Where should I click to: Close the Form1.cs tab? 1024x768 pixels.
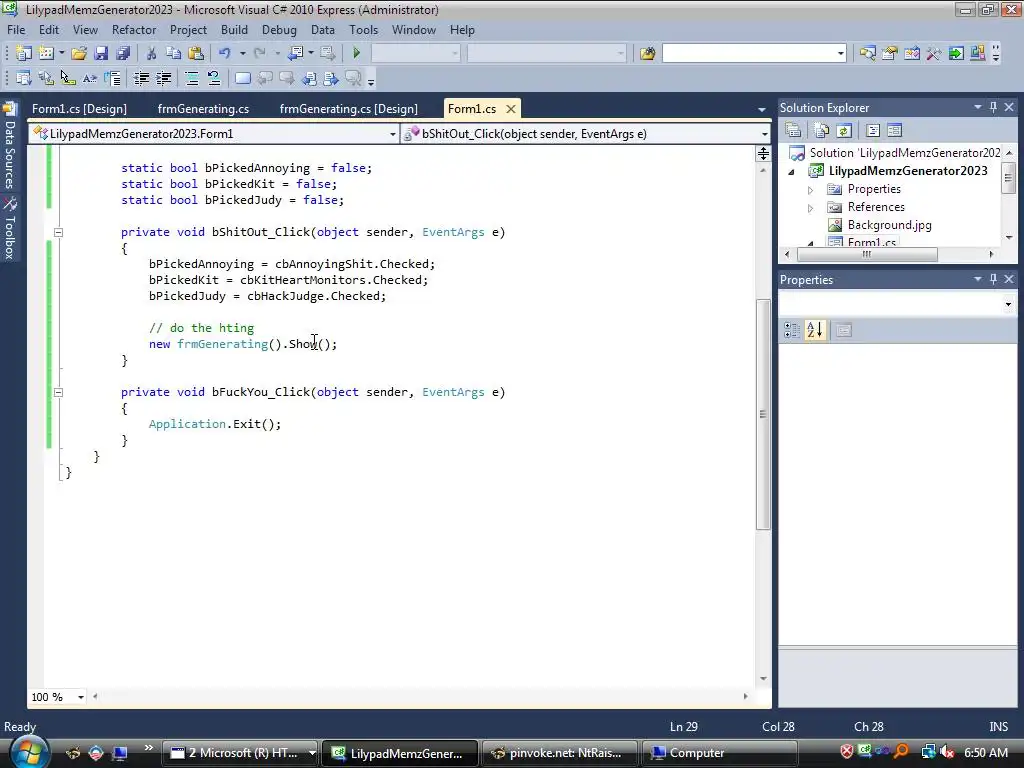511,109
